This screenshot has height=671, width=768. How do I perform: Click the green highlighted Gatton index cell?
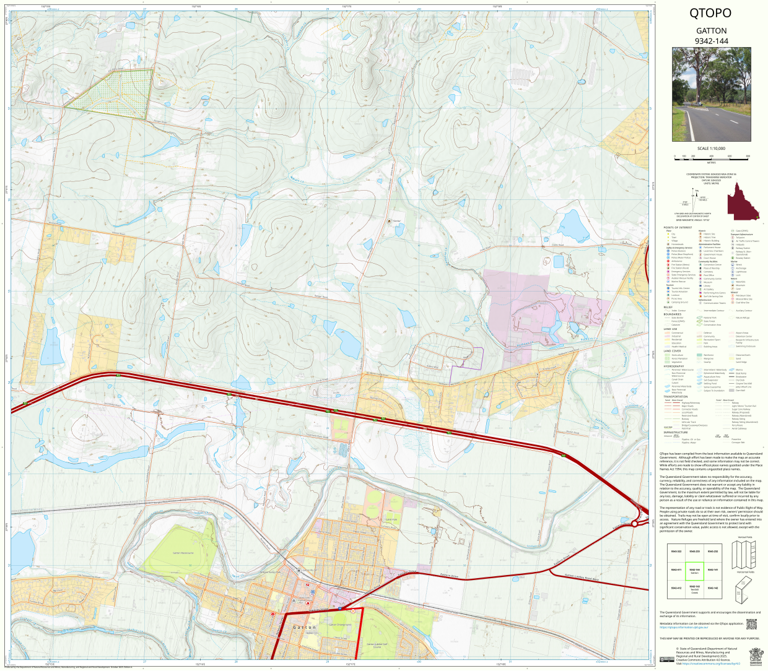(694, 571)
